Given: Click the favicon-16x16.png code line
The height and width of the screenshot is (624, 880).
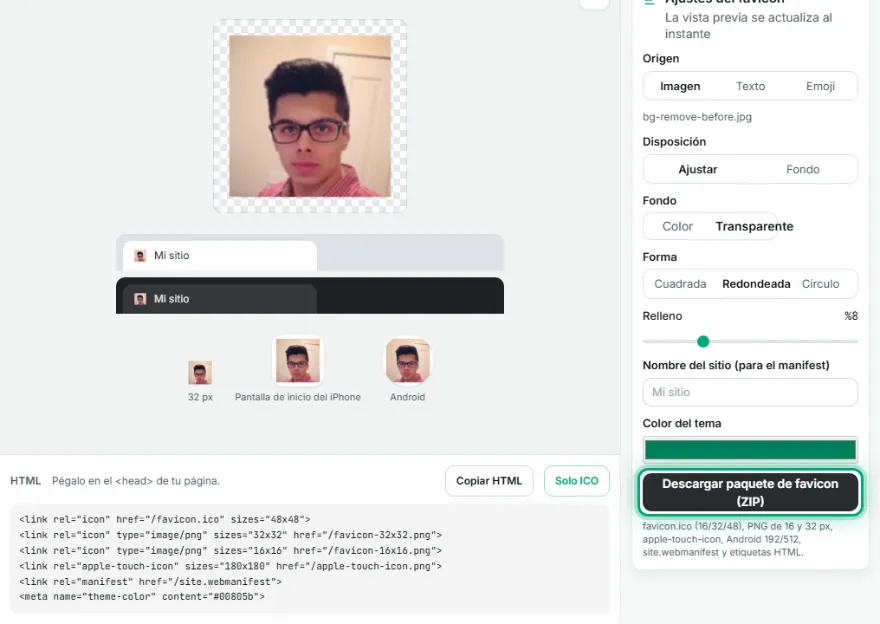Looking at the screenshot, I should [x=231, y=551].
